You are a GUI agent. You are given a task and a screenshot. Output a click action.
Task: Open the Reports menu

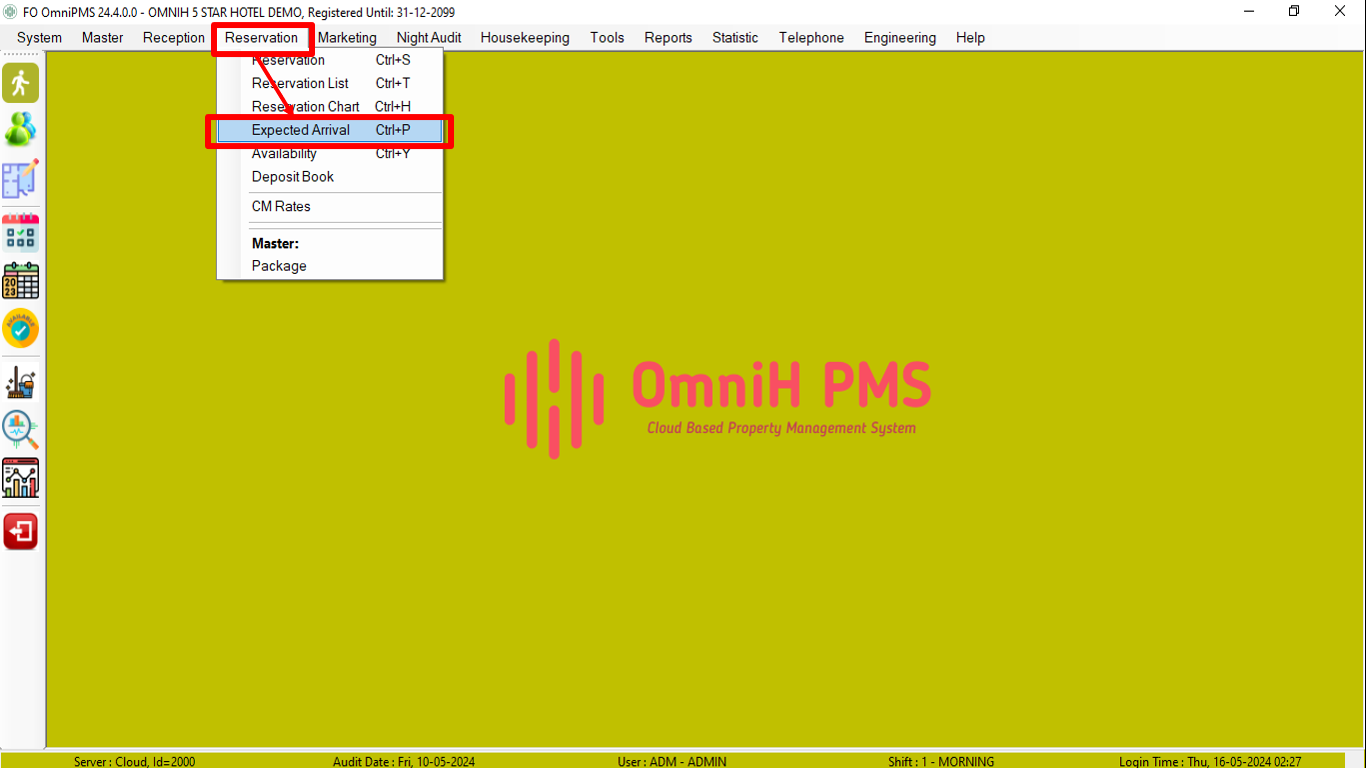click(668, 38)
